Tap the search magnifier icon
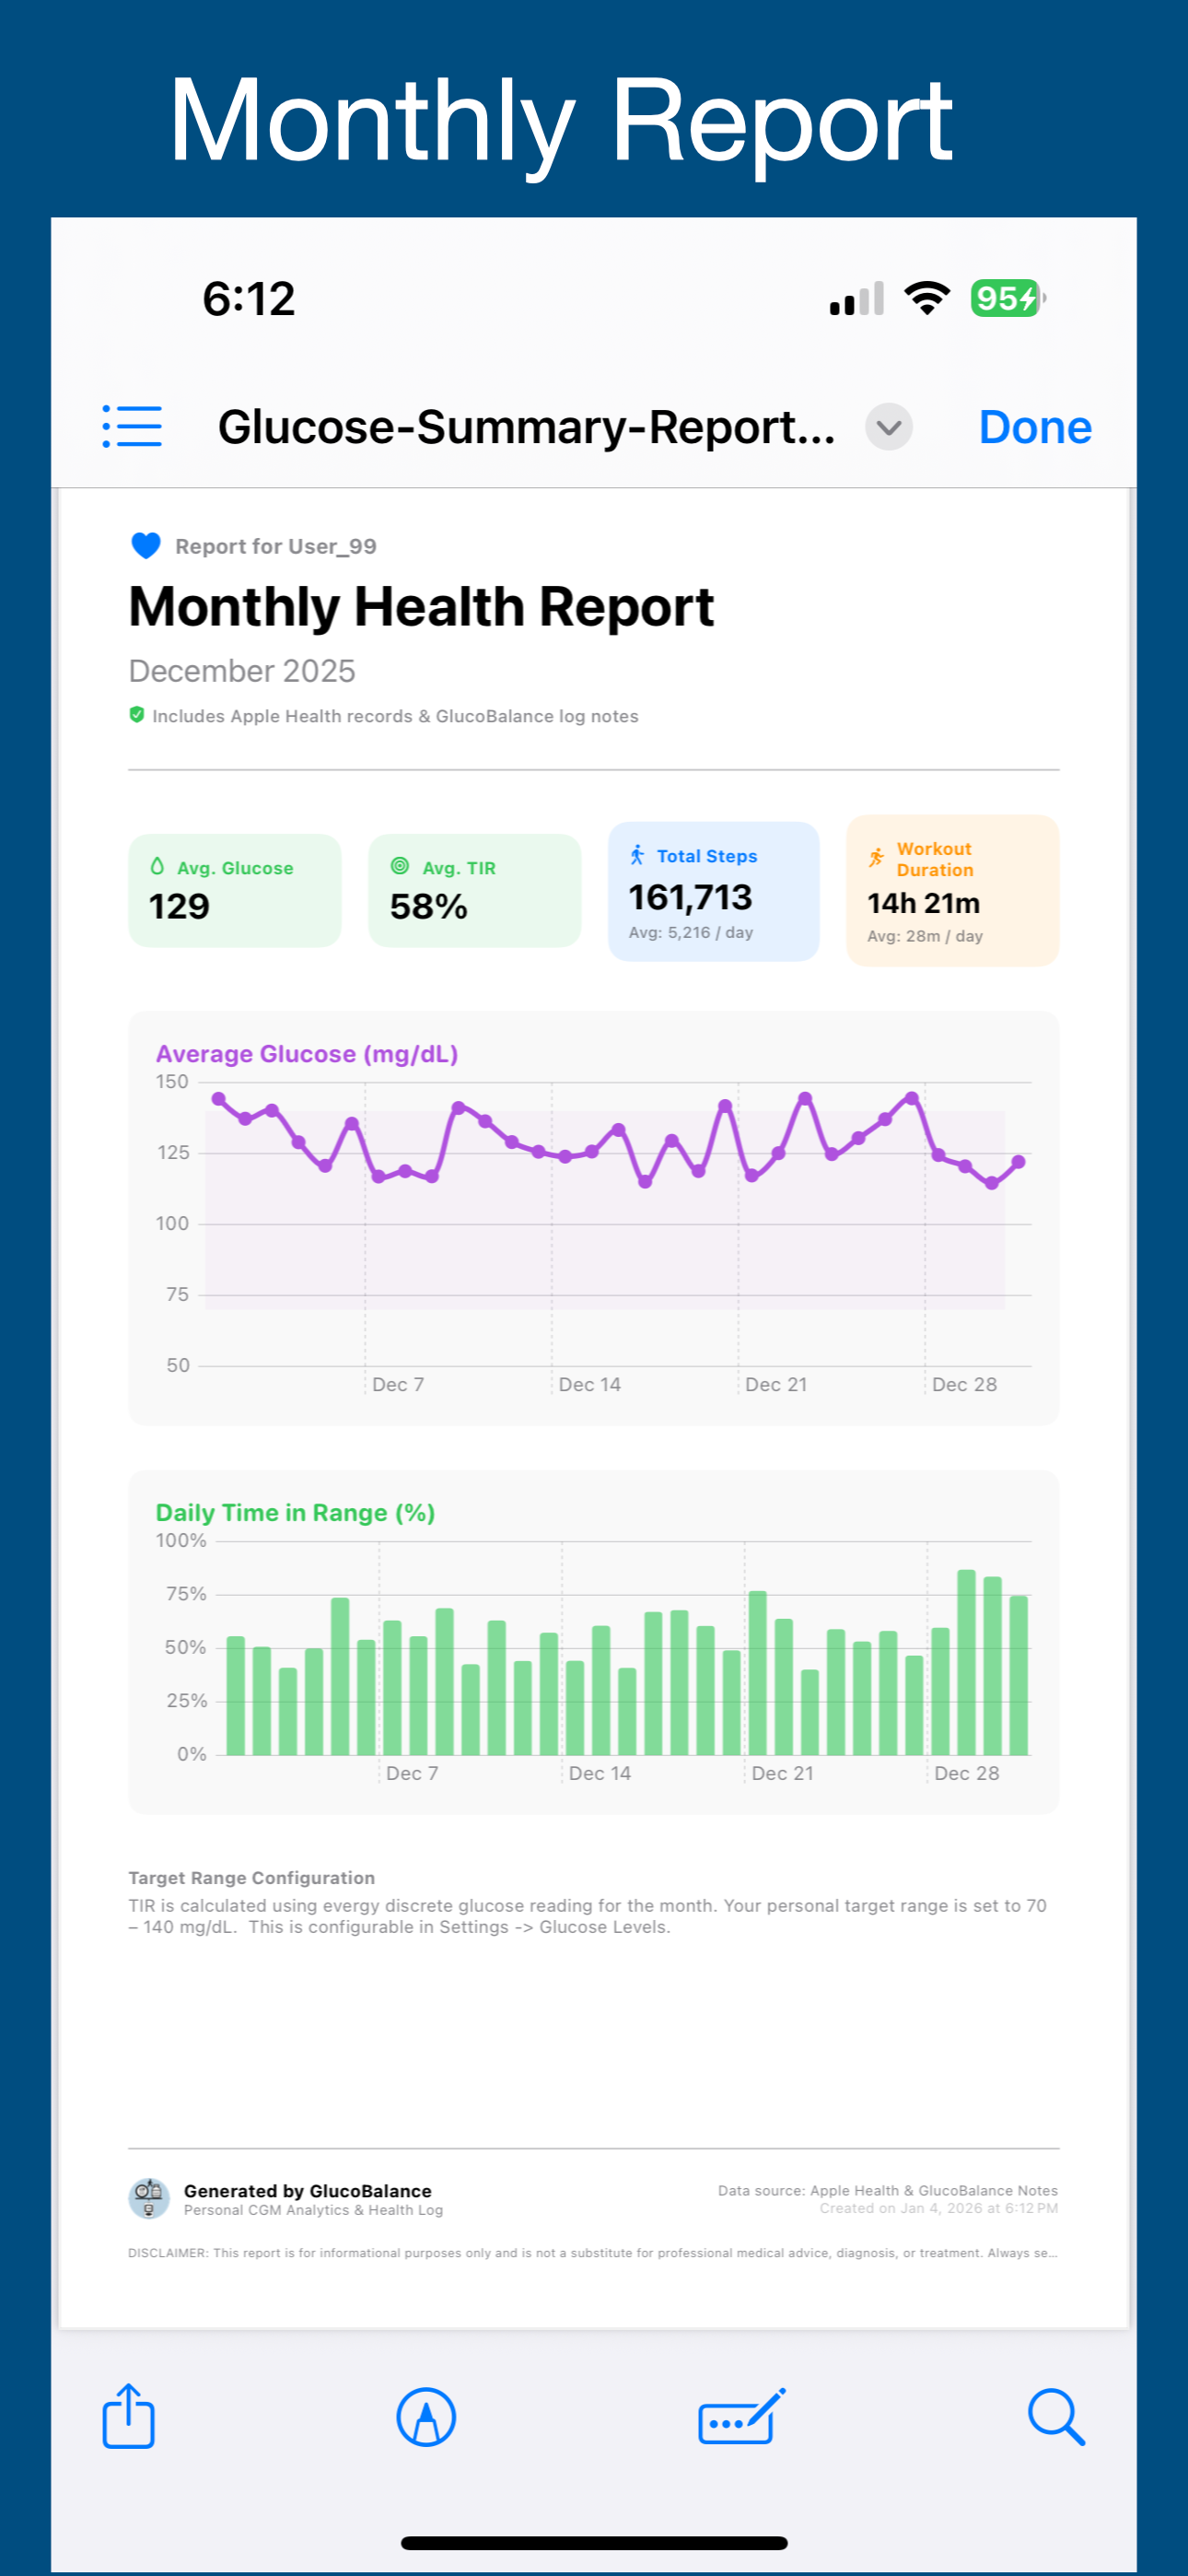This screenshot has height=2576, width=1188. tap(1056, 2418)
